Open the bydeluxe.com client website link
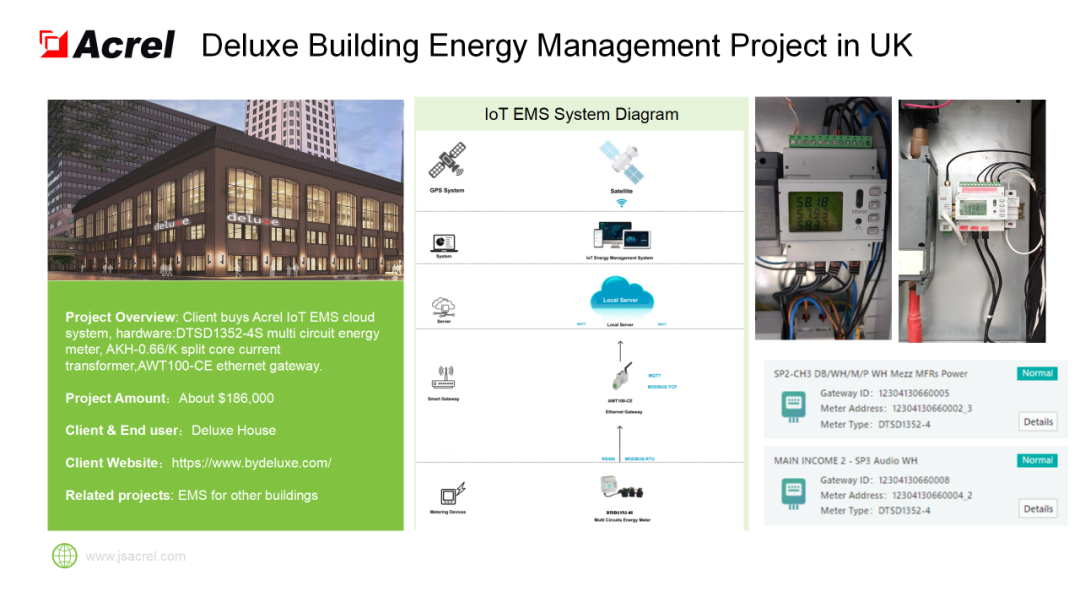Image resolution: width=1080 pixels, height=608 pixels. (x=251, y=463)
